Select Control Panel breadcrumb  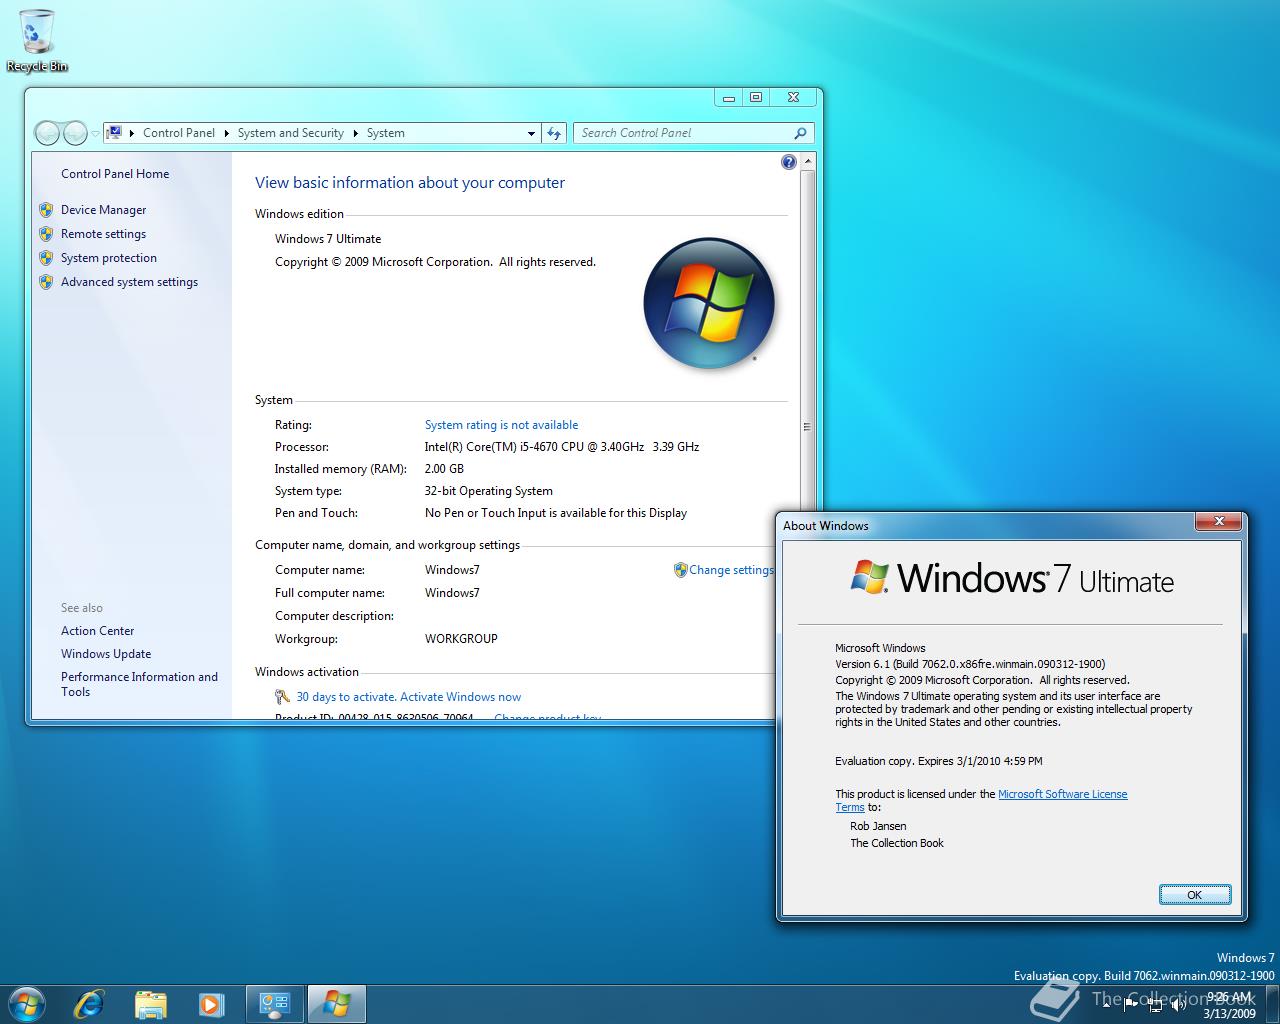coord(179,133)
